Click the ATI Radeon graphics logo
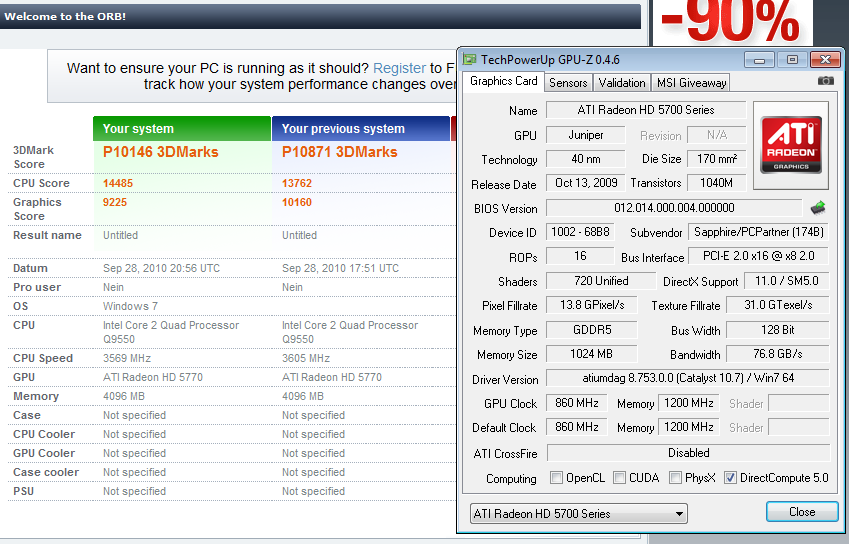 pos(791,145)
